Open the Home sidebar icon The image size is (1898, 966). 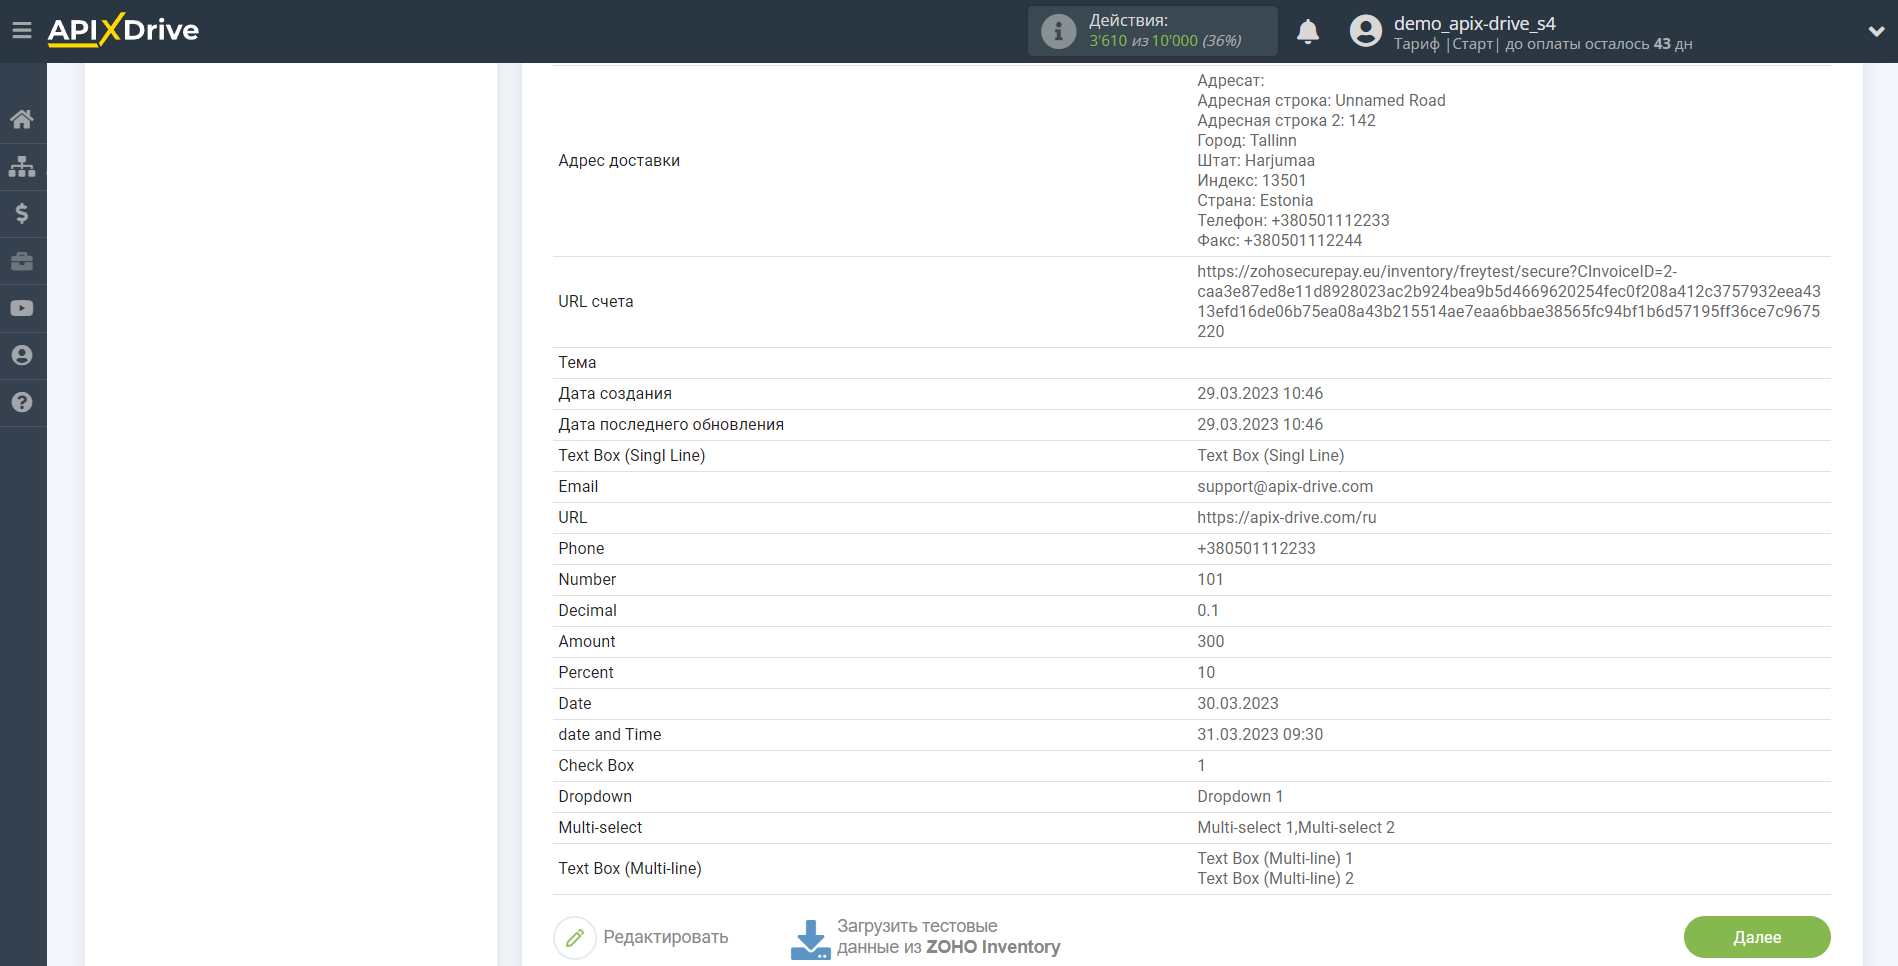pyautogui.click(x=22, y=119)
